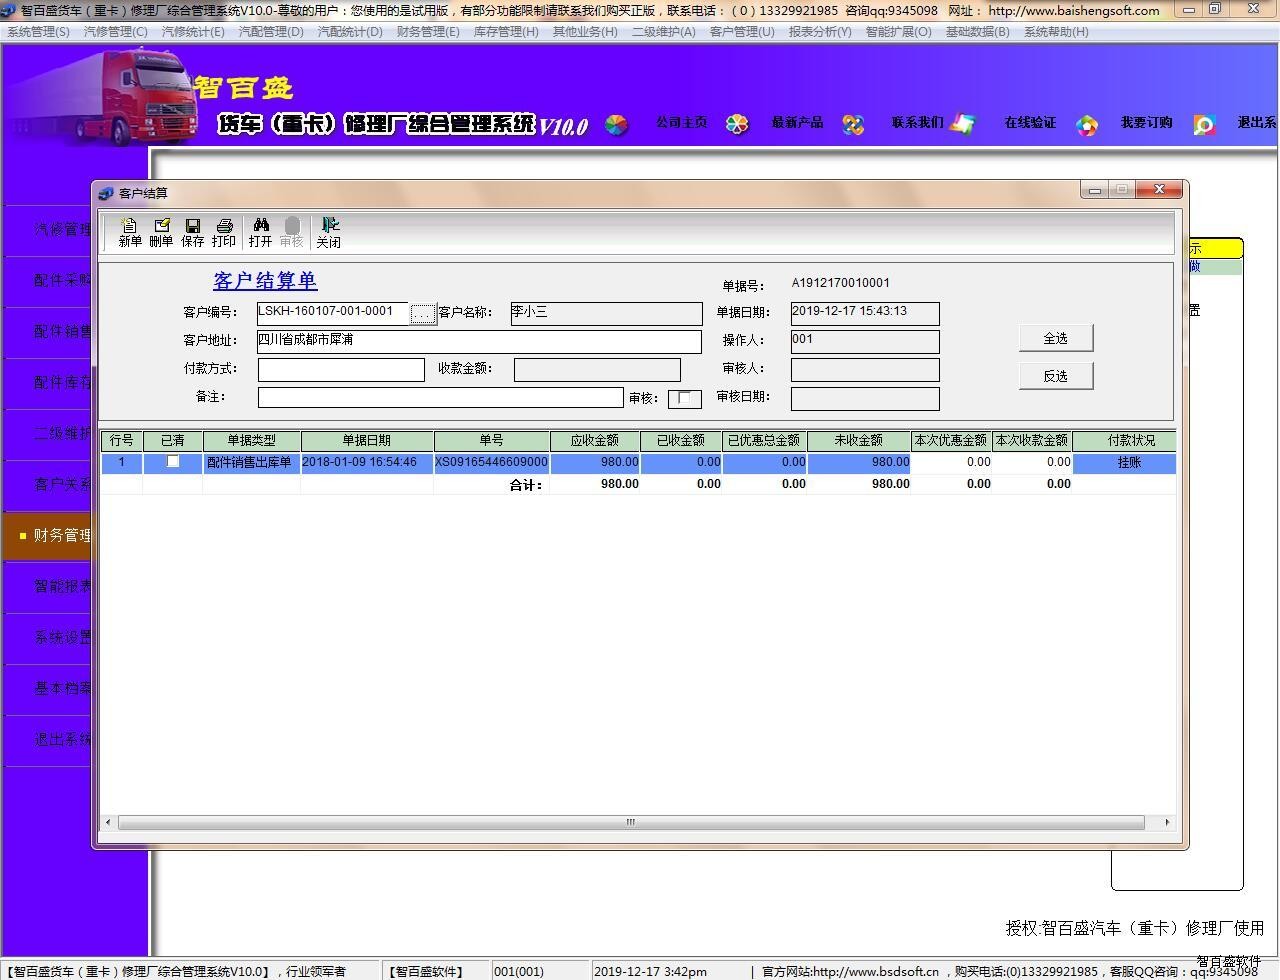Toggle the 审核 checkbox
This screenshot has height=980, width=1280.
tap(684, 398)
